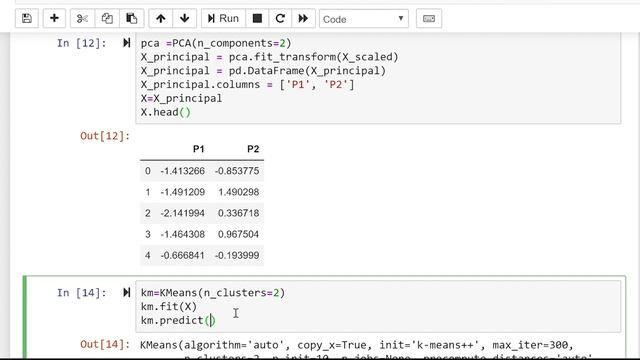Click table cell -0.853775

[x=237, y=171]
